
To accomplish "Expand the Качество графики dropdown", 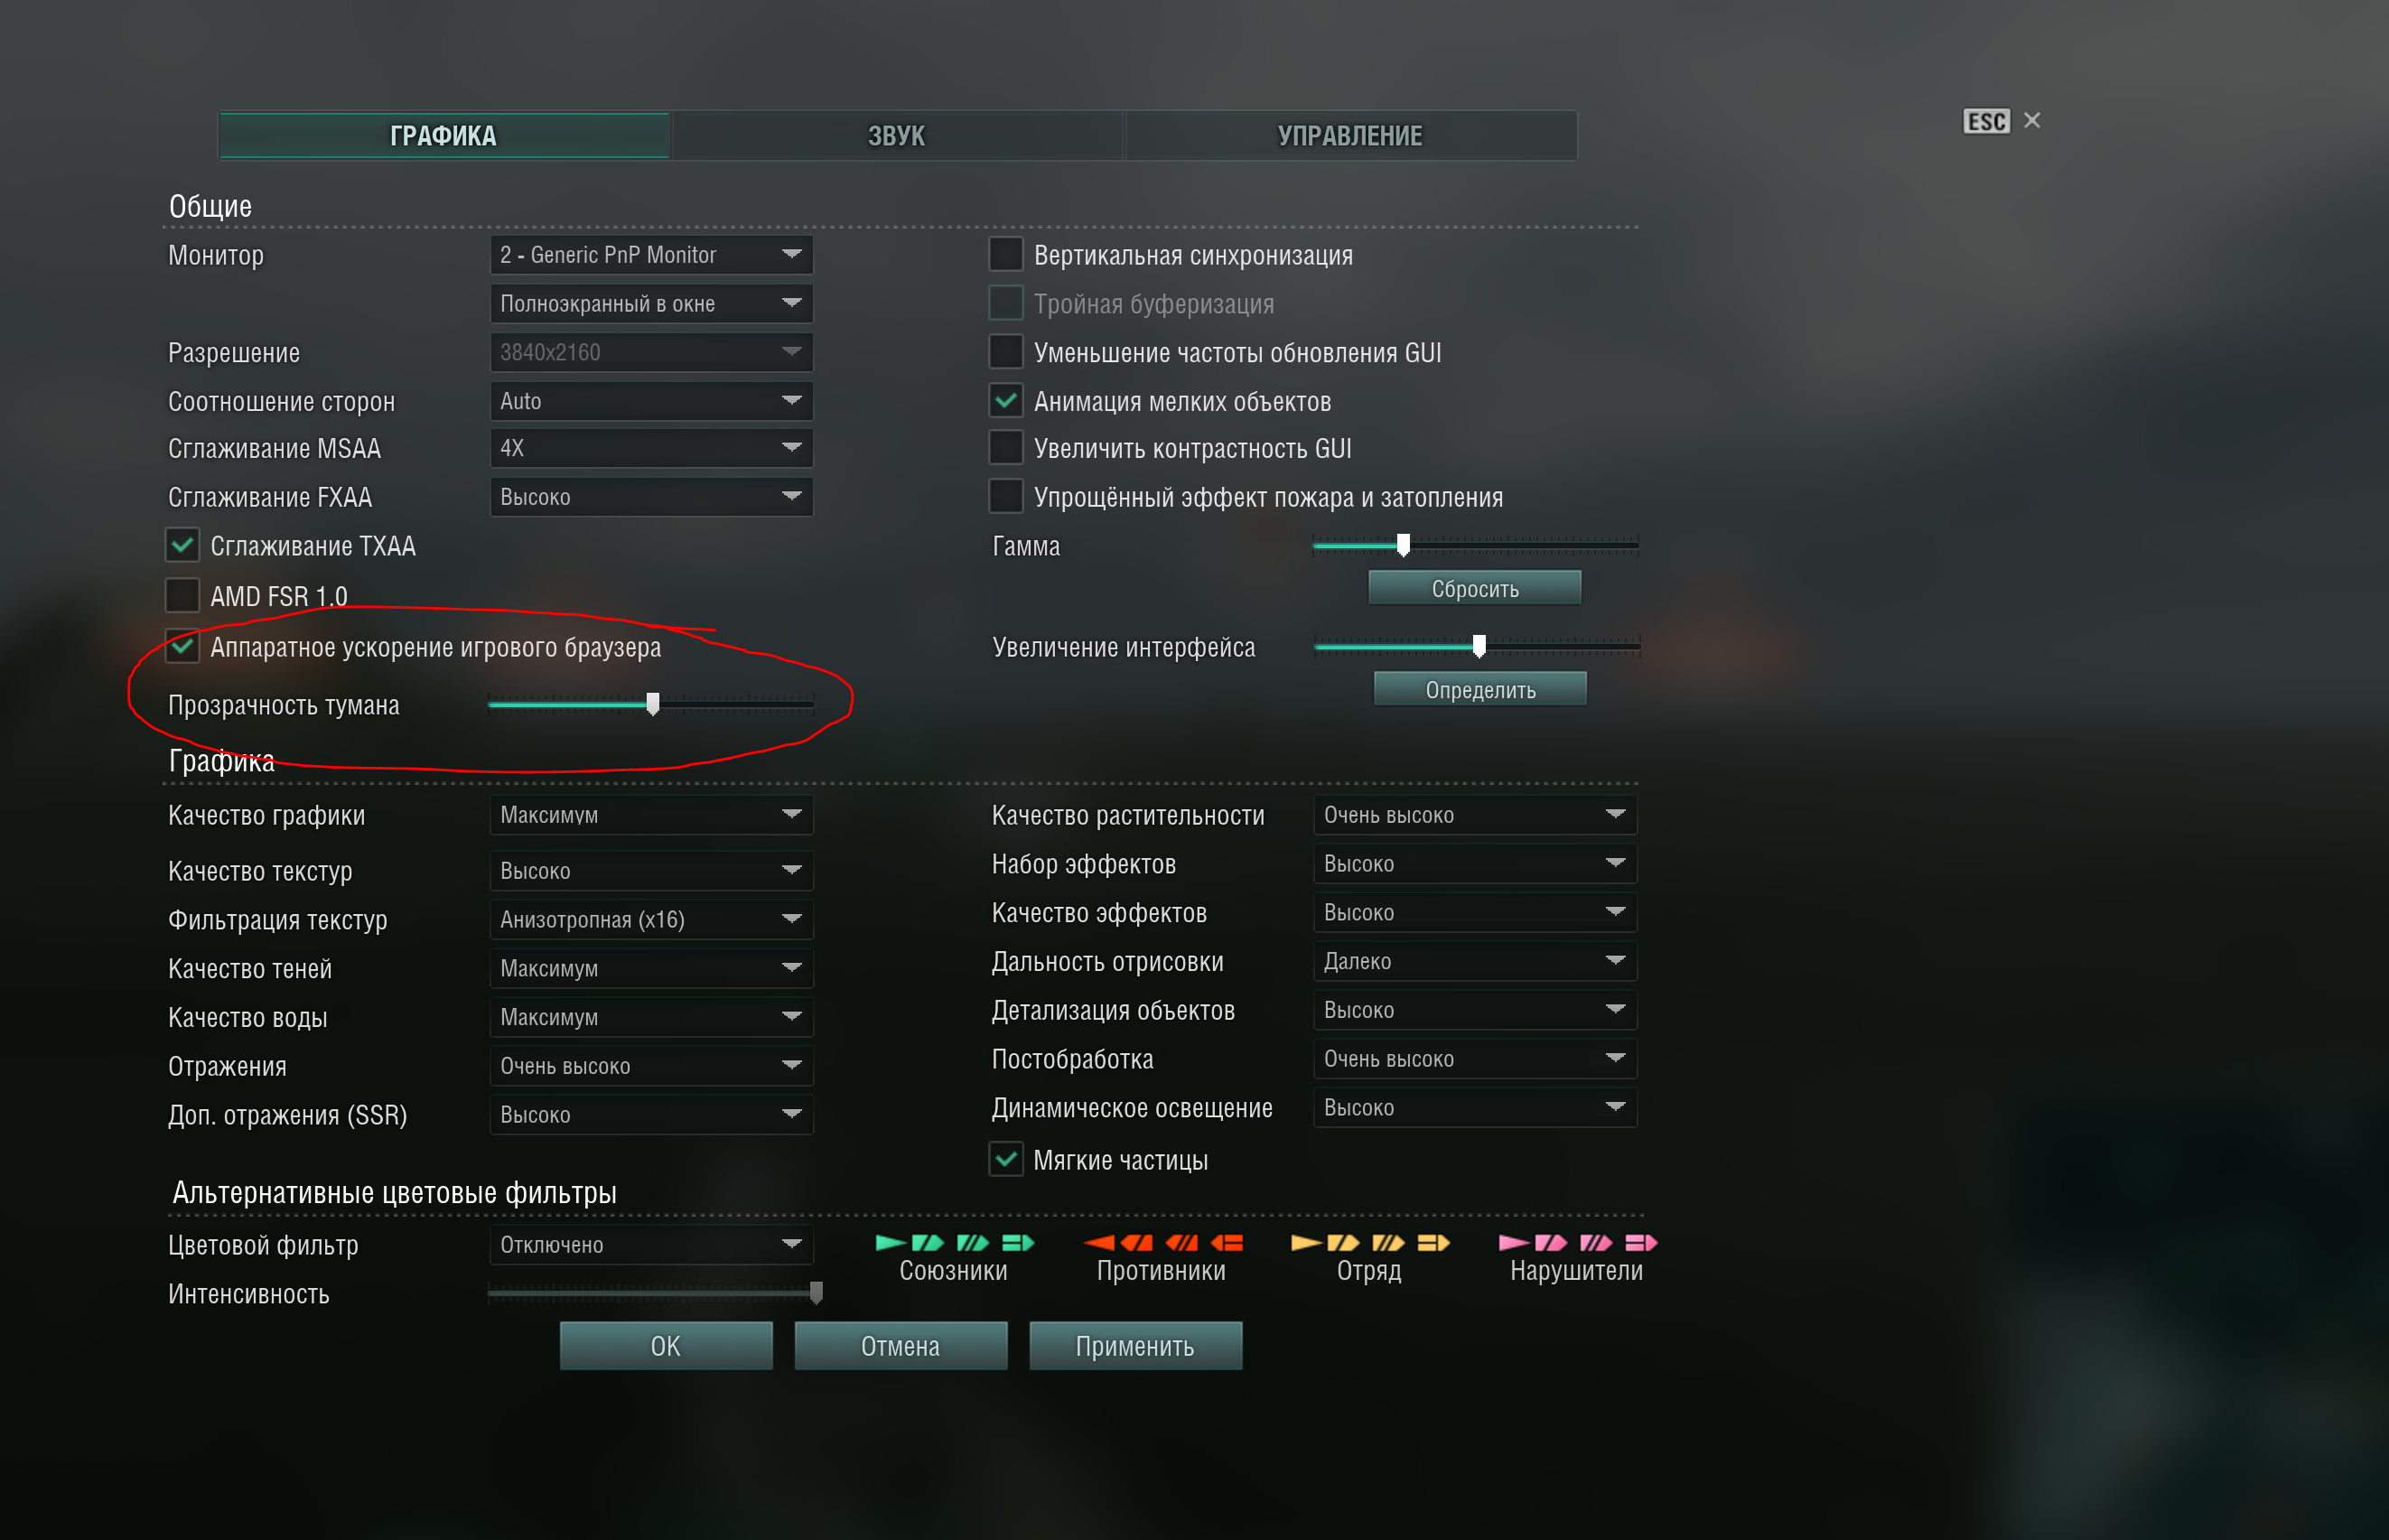I will pyautogui.click(x=651, y=814).
